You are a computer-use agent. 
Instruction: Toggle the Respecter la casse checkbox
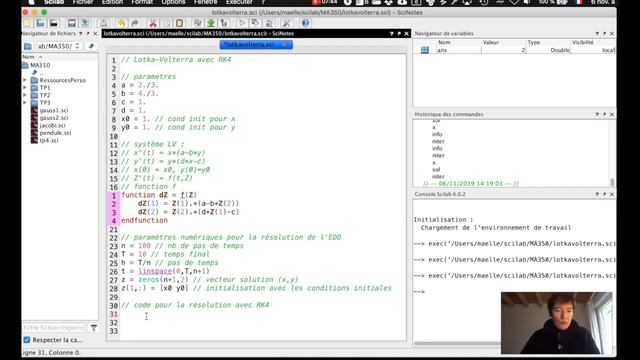[27, 340]
